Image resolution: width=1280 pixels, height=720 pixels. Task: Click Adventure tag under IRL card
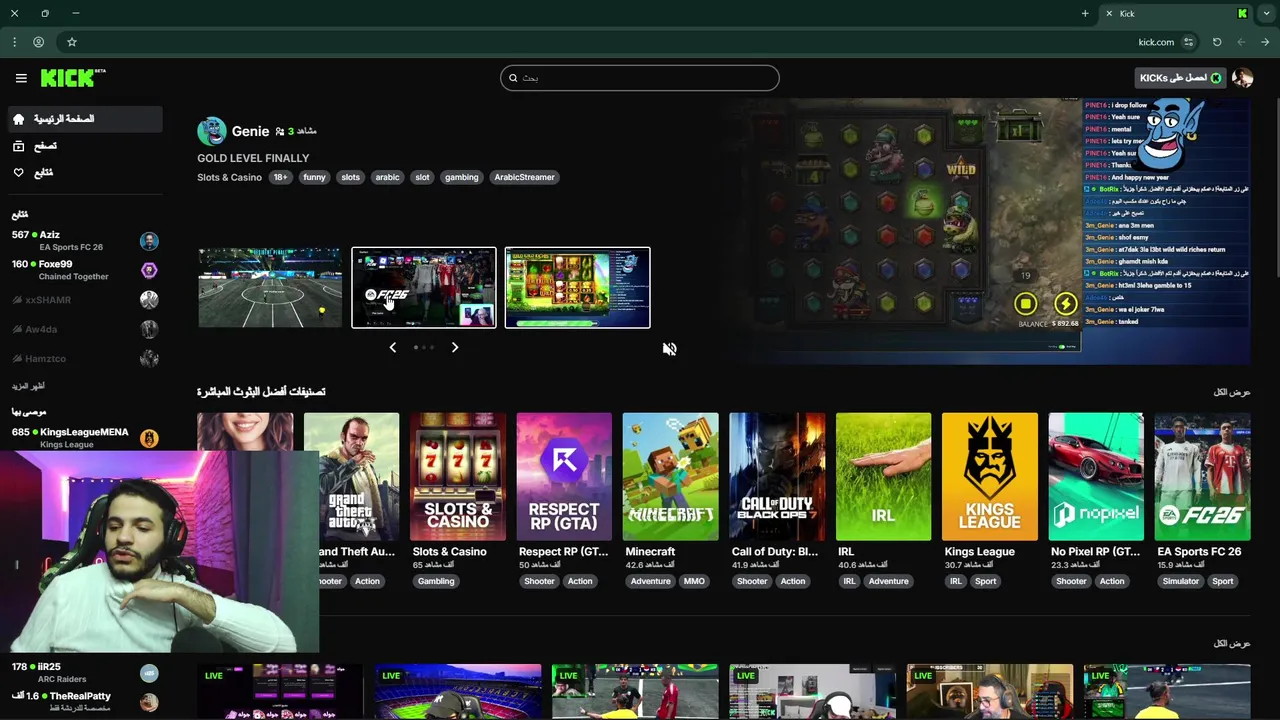click(x=888, y=581)
